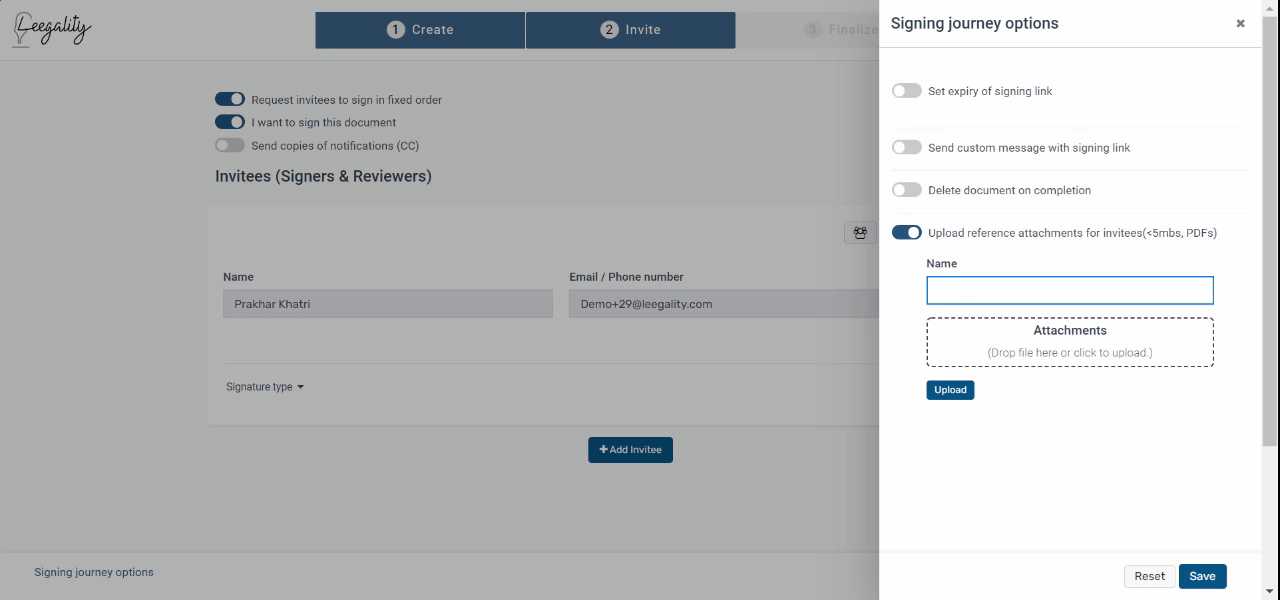The image size is (1280, 600).
Task: Go to the Create step tab
Action: pyautogui.click(x=420, y=30)
